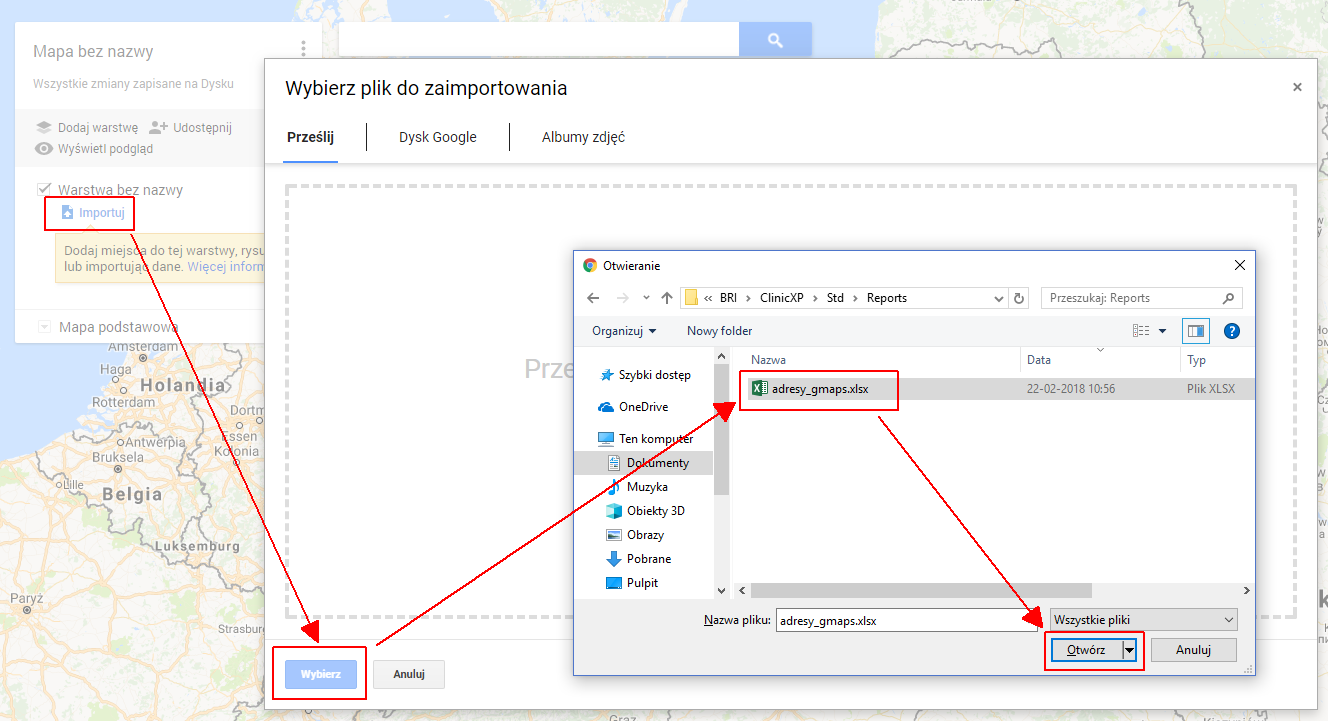The height and width of the screenshot is (721, 1328).
Task: Click the up-folder arrow in file dialog
Action: point(667,298)
